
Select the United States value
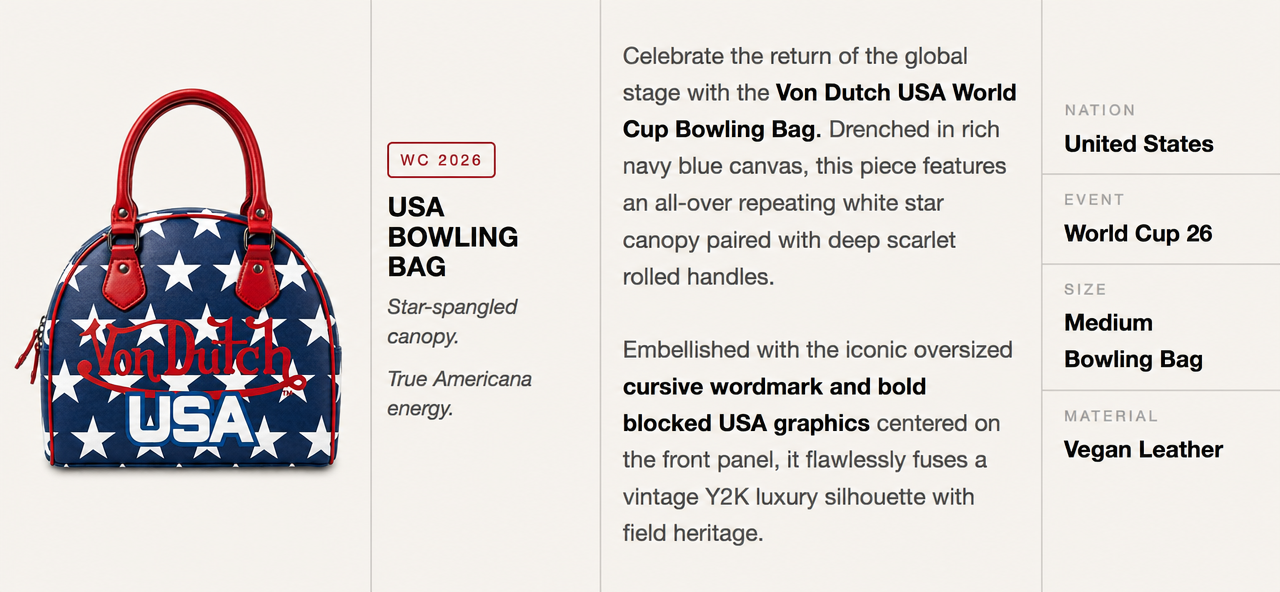(1139, 144)
